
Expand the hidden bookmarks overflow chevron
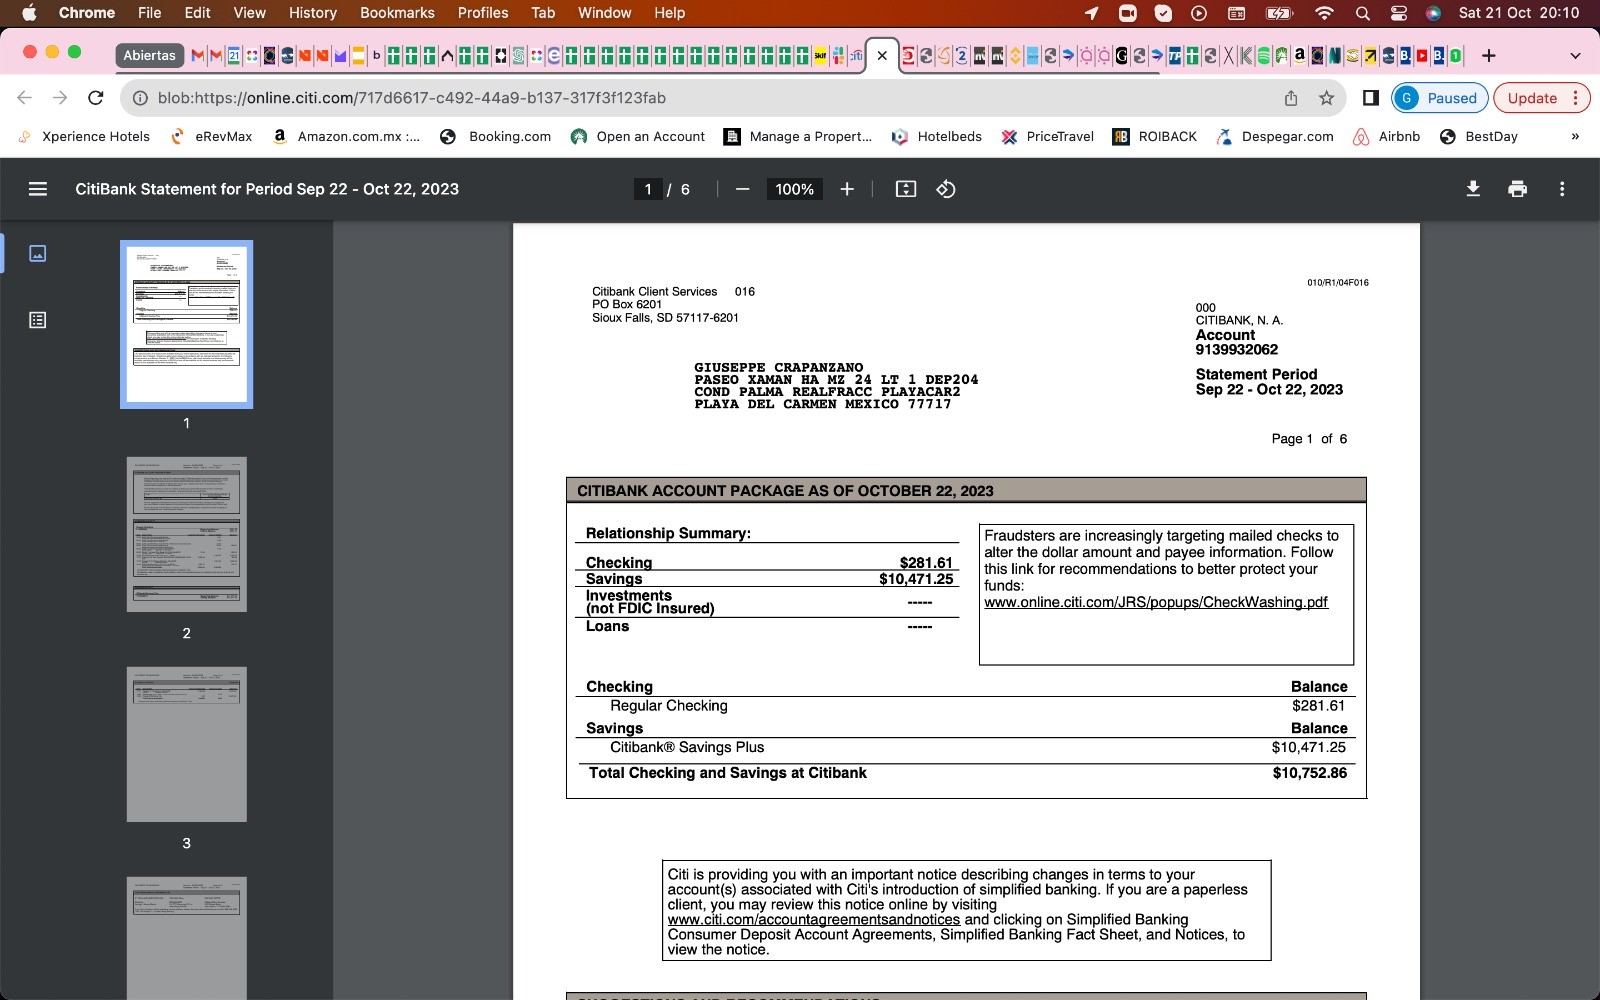[x=1575, y=137]
